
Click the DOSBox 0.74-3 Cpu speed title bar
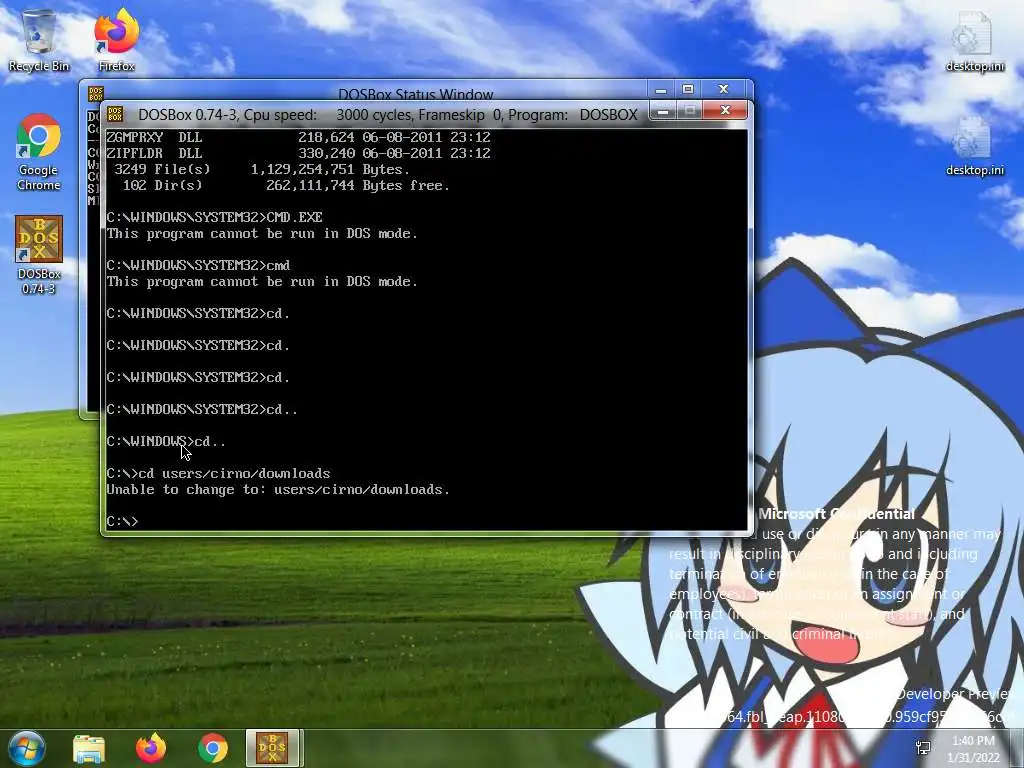(x=388, y=115)
